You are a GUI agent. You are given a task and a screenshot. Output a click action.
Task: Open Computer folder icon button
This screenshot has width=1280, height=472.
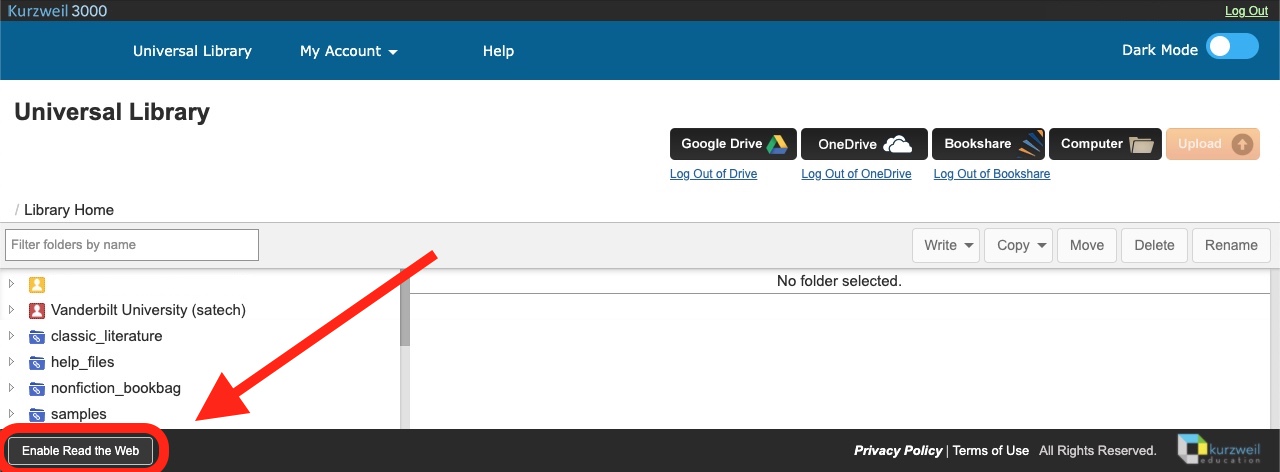(x=1105, y=144)
